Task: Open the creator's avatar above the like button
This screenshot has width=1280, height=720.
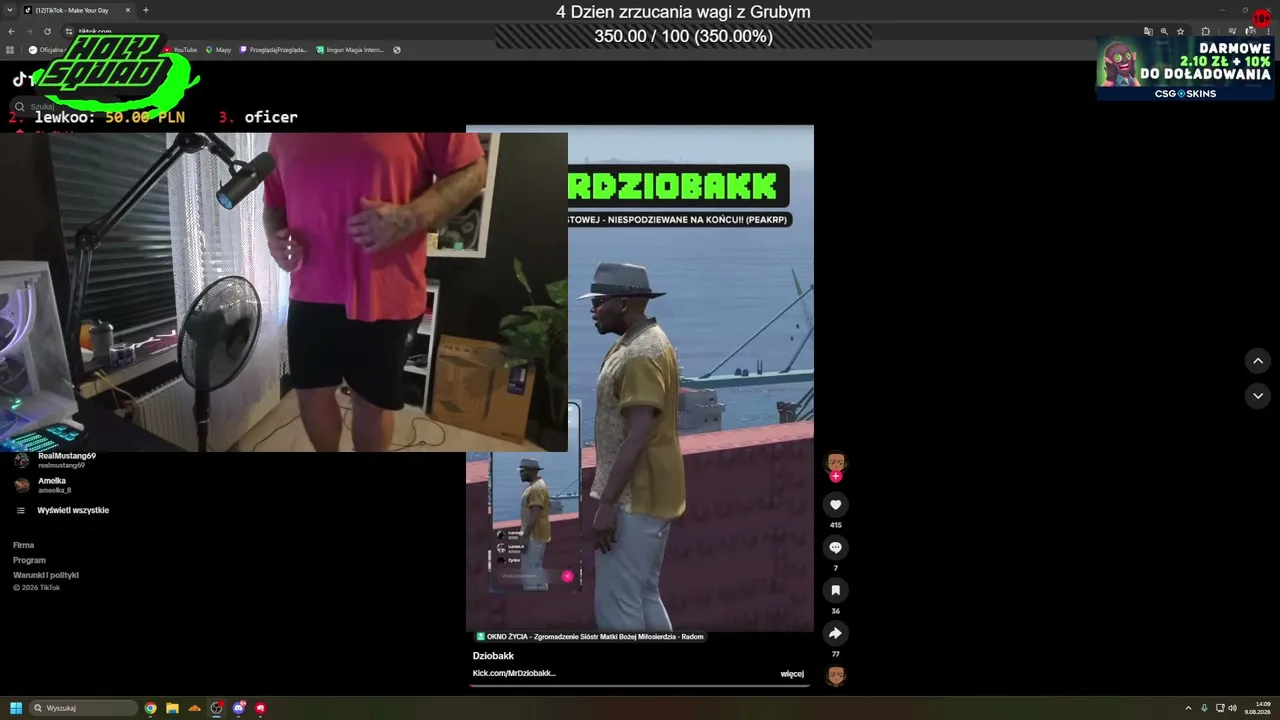Action: pos(836,462)
